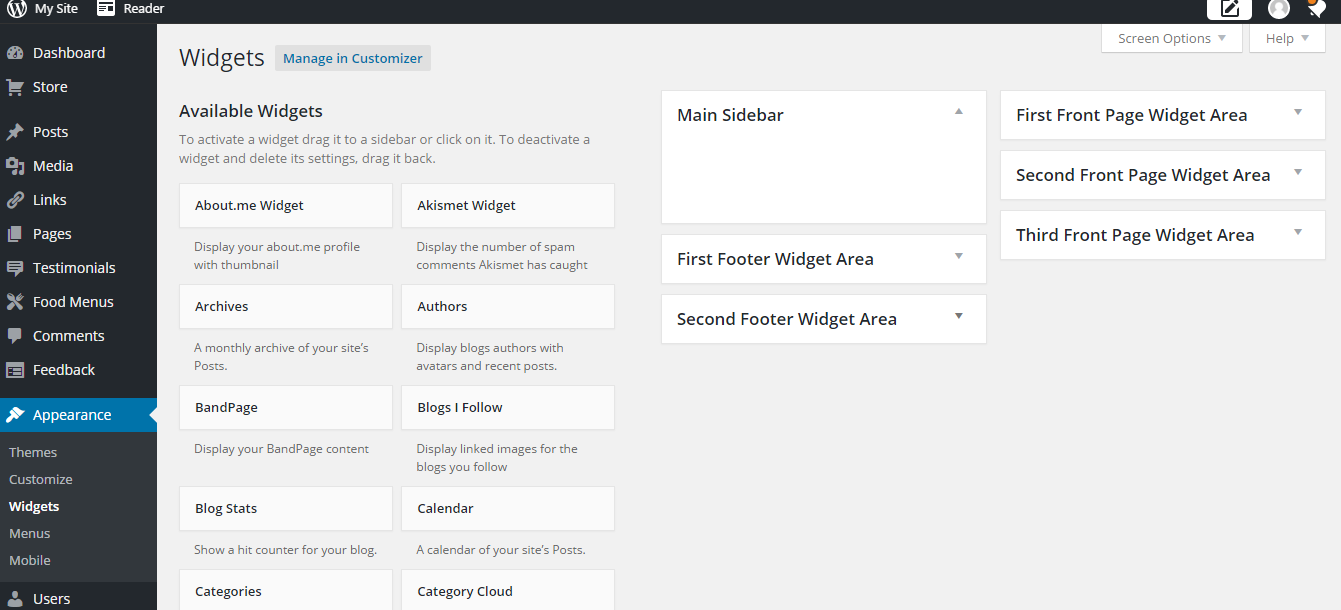The height and width of the screenshot is (610, 1341).
Task: Collapse the Main Sidebar widget area
Action: [958, 112]
